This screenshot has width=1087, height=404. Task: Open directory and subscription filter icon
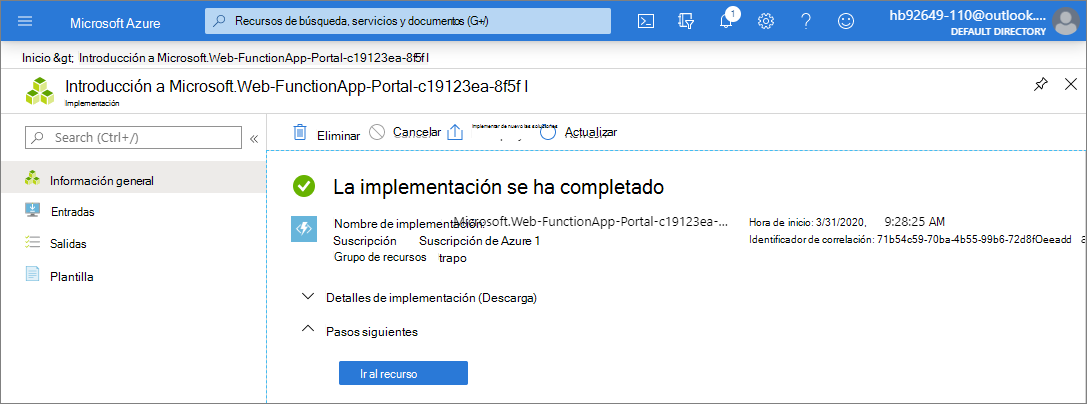click(x=686, y=21)
